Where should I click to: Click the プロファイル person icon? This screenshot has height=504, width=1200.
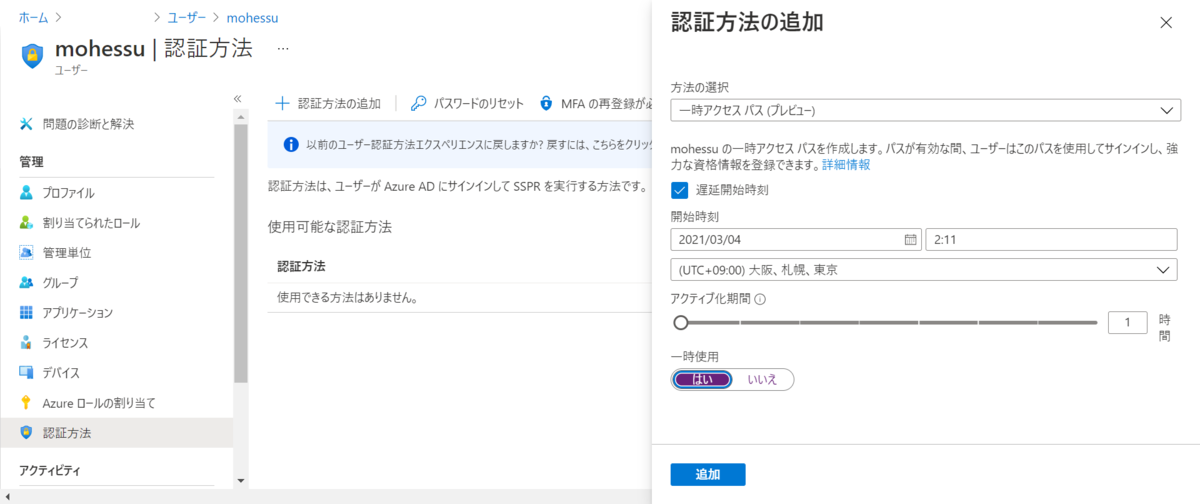pyautogui.click(x=27, y=193)
